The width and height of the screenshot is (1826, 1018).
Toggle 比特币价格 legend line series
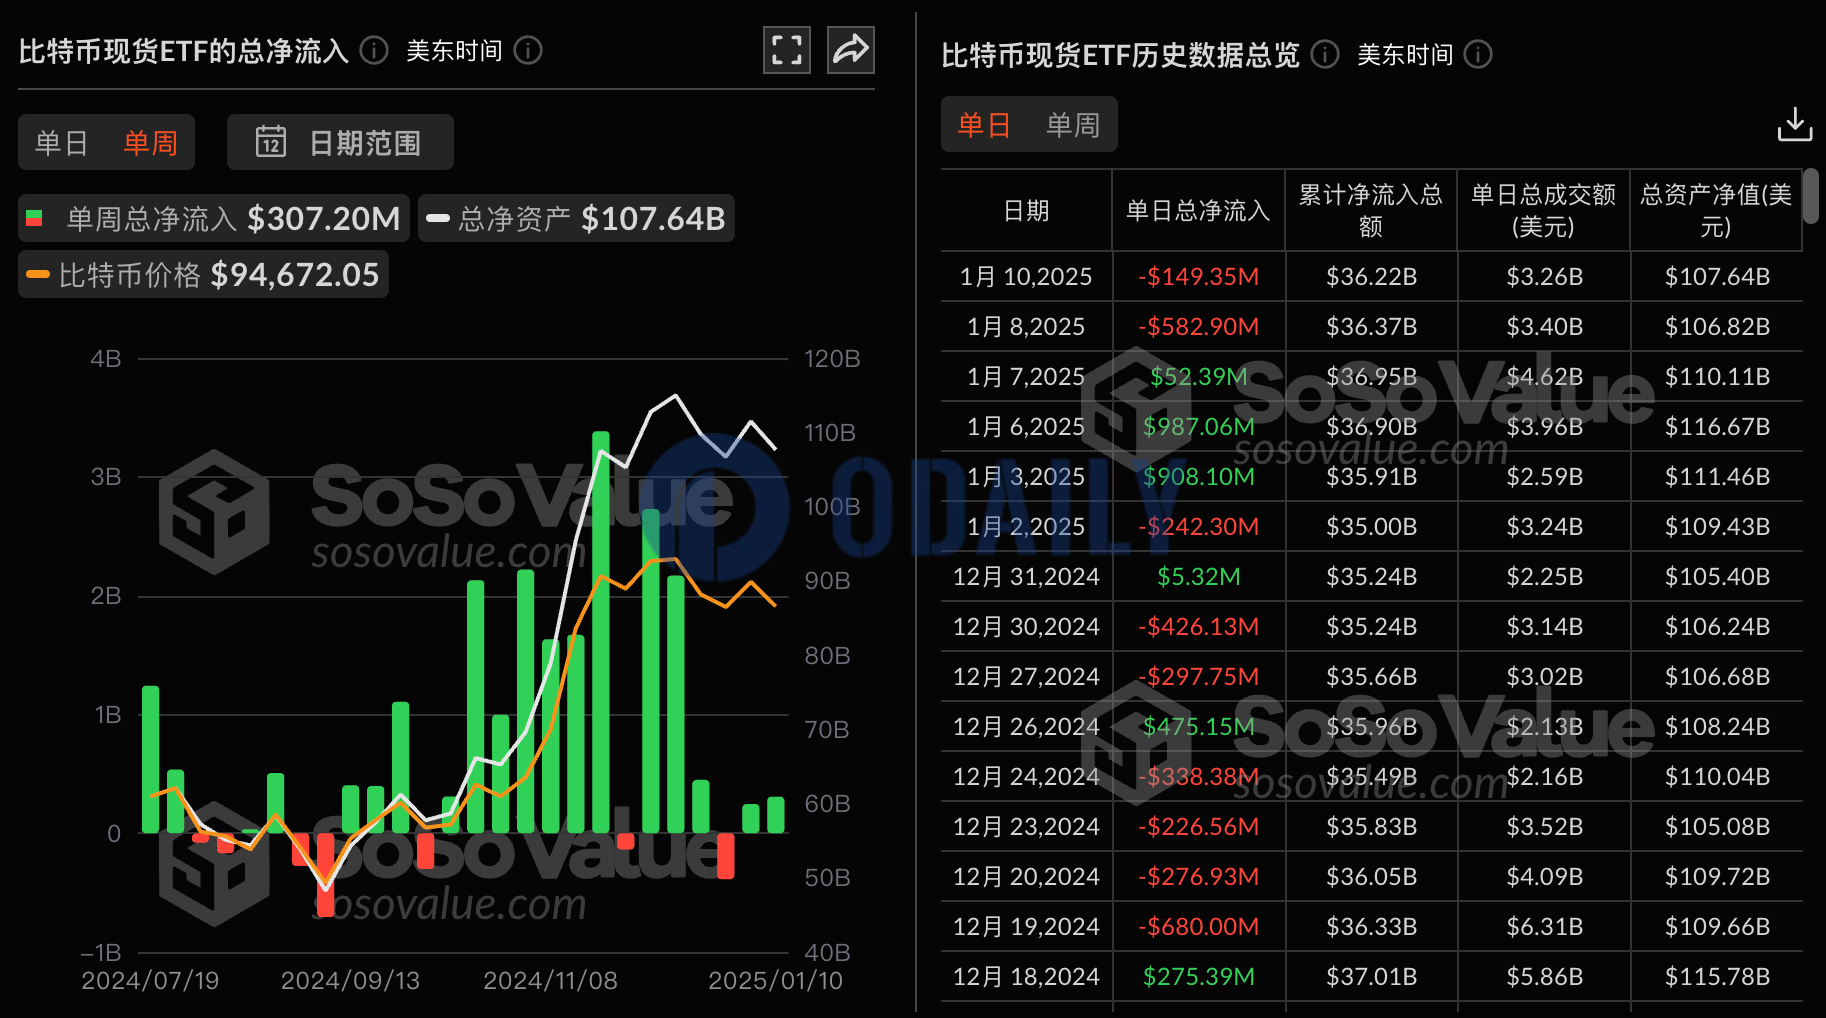[x=203, y=274]
